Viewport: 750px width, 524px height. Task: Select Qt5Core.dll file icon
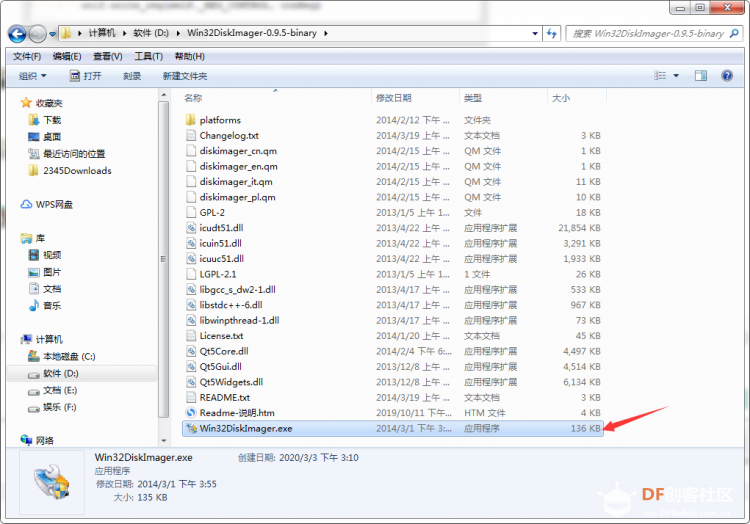point(191,351)
